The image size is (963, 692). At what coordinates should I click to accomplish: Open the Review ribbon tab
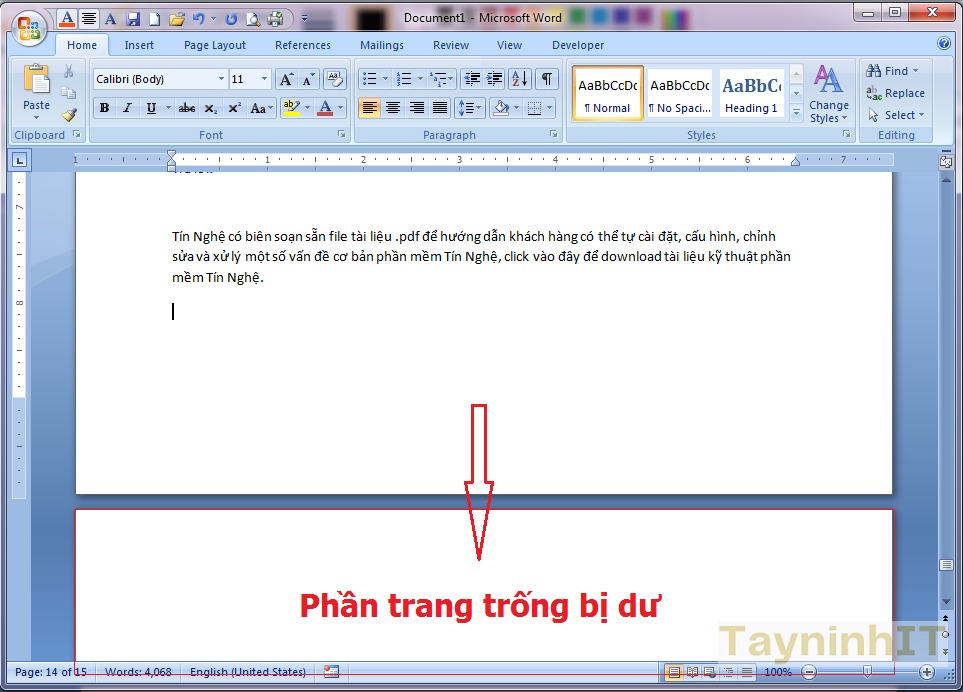450,45
